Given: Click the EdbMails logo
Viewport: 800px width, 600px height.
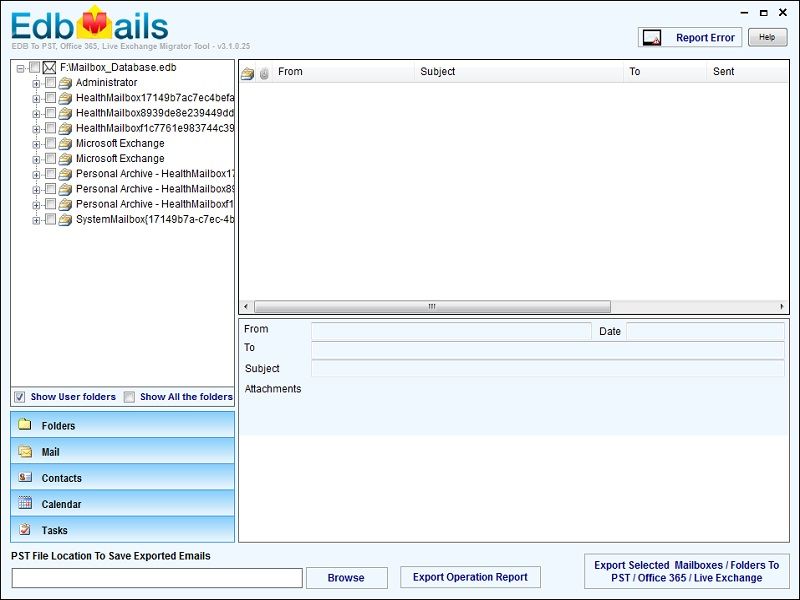Looking at the screenshot, I should 90,24.
